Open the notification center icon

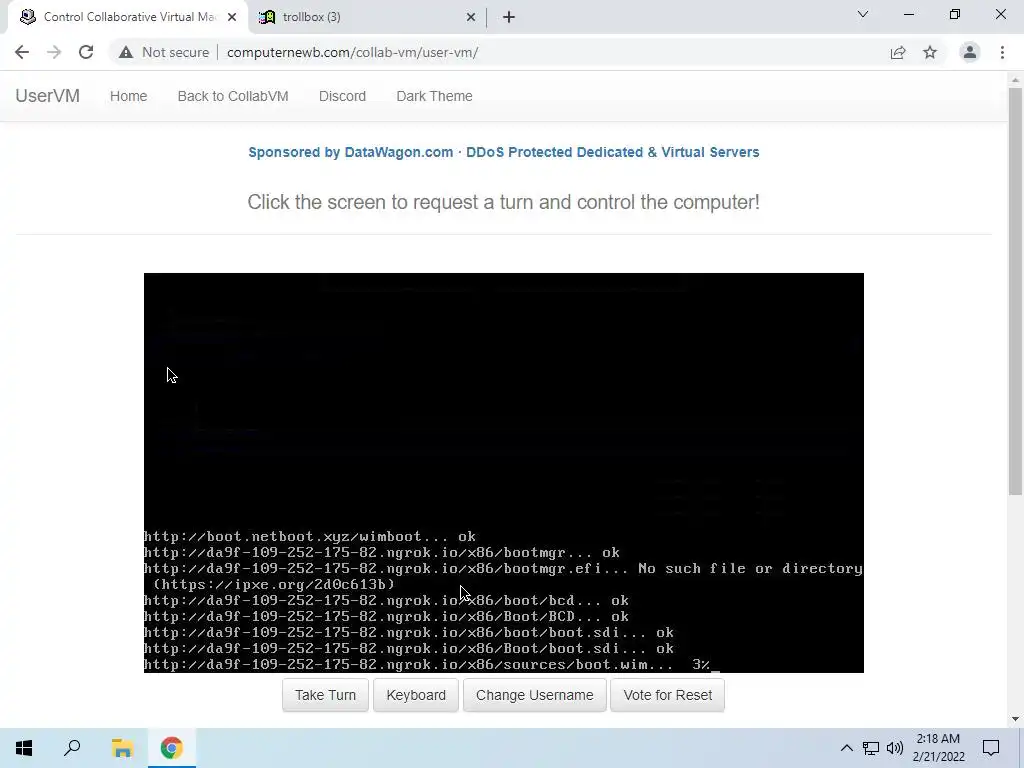[991, 748]
